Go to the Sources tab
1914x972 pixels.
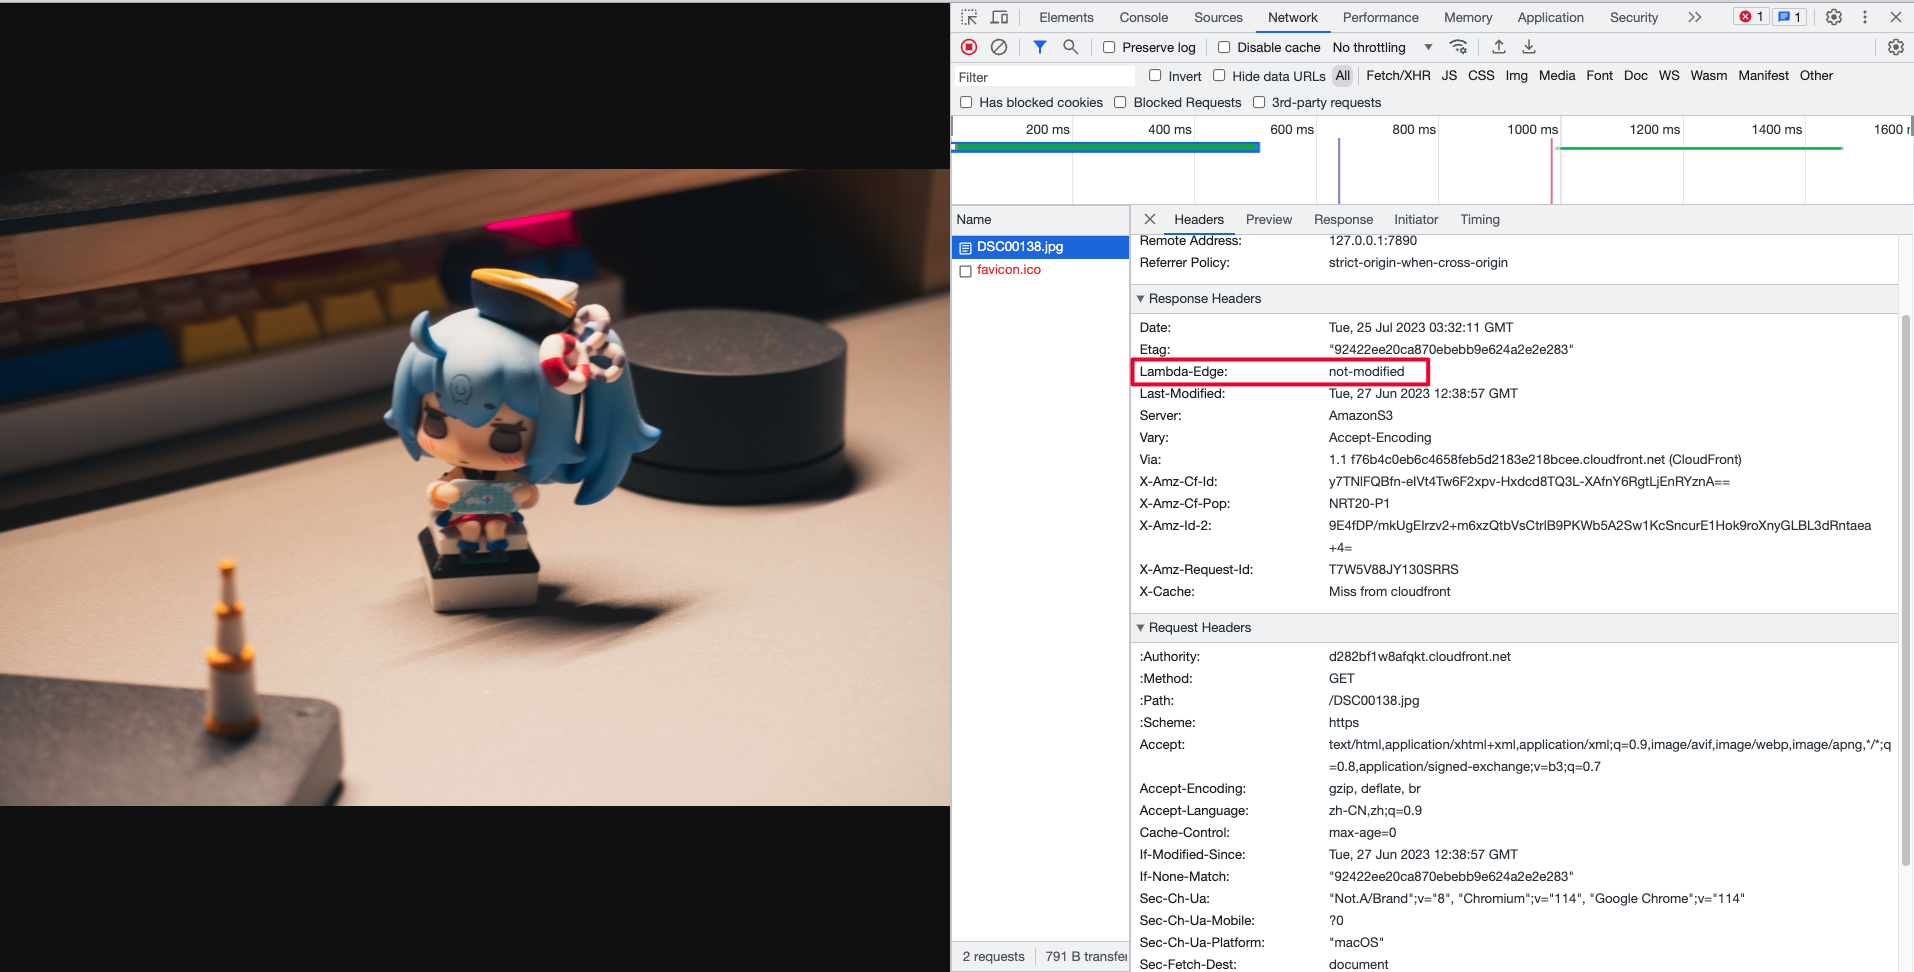(x=1218, y=17)
